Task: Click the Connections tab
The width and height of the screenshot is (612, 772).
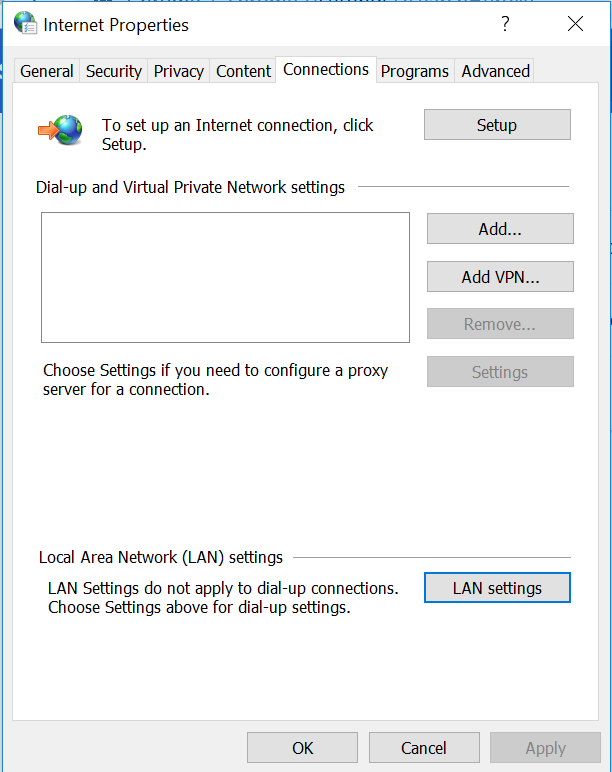Action: (326, 69)
